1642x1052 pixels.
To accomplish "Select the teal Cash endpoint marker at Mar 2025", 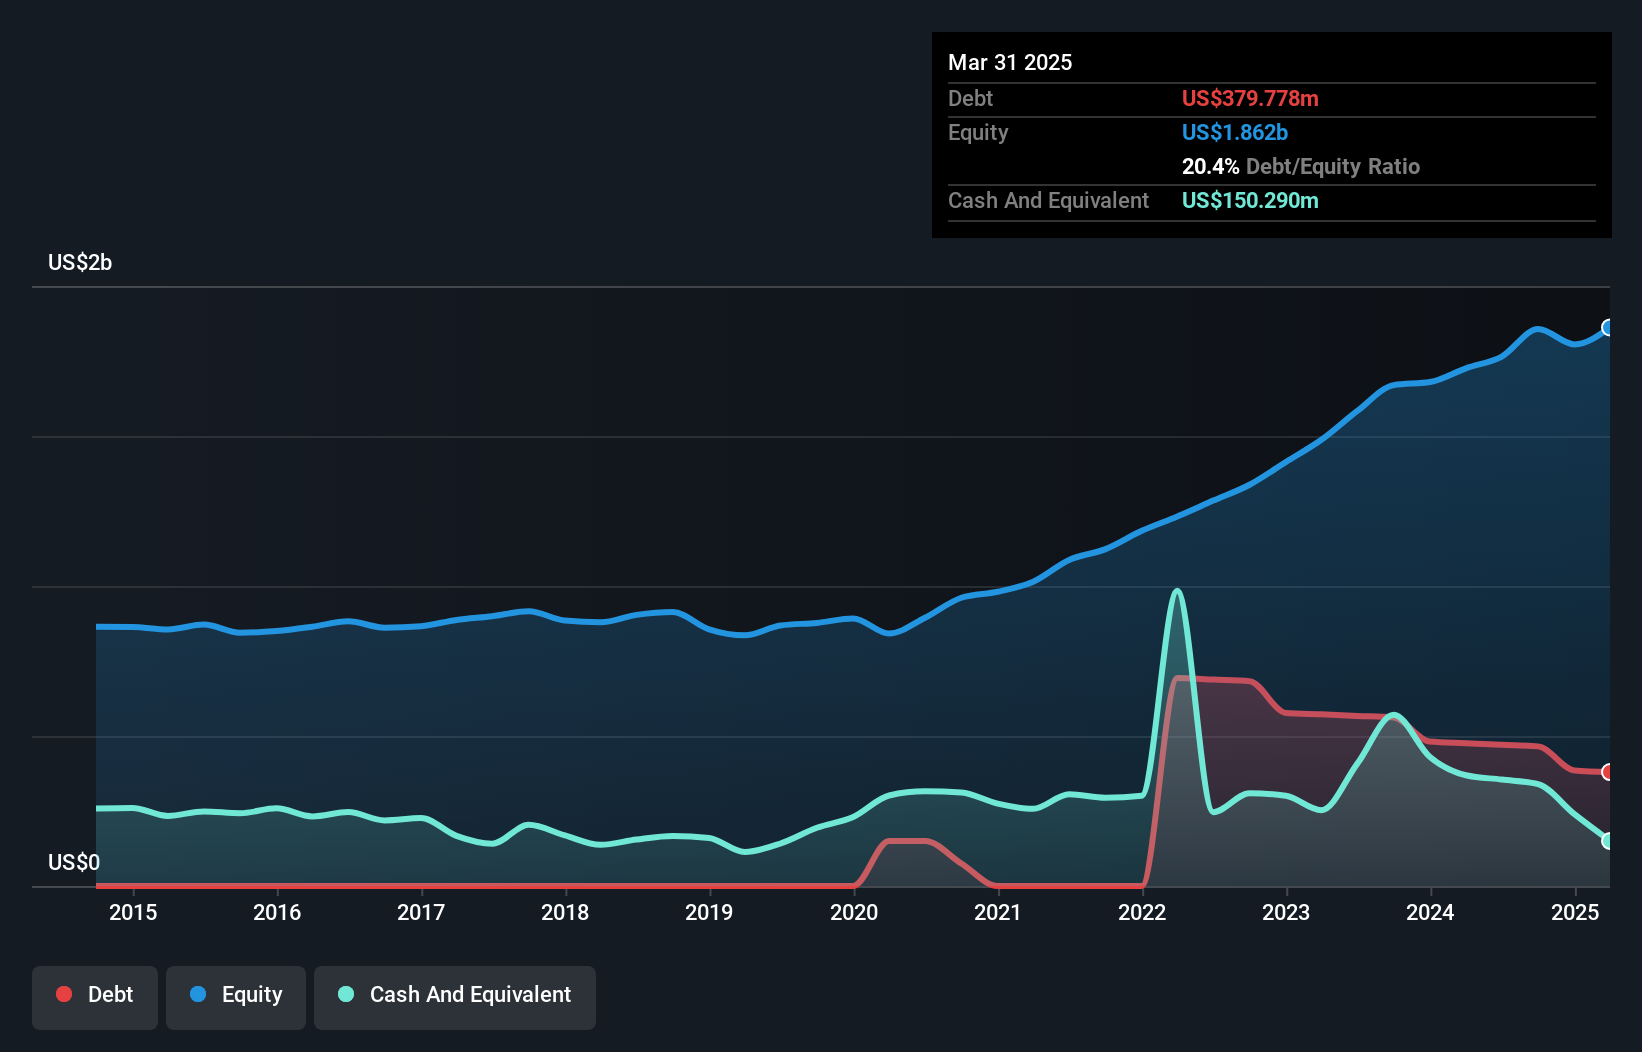I will click(1608, 841).
